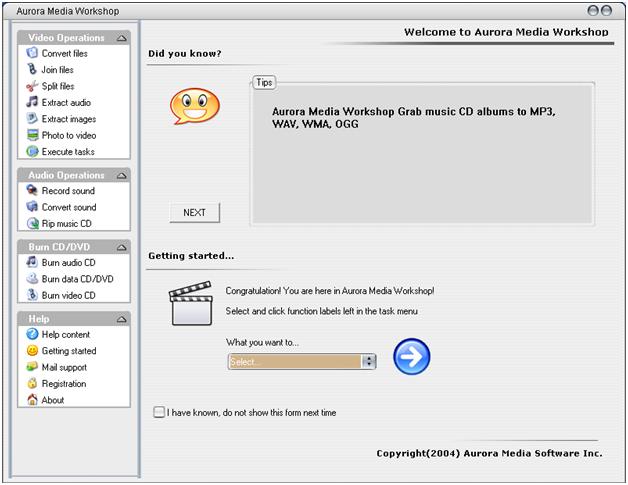The height and width of the screenshot is (485, 628).
Task: Tick 'do not show this form next time' checkbox
Action: 159,412
